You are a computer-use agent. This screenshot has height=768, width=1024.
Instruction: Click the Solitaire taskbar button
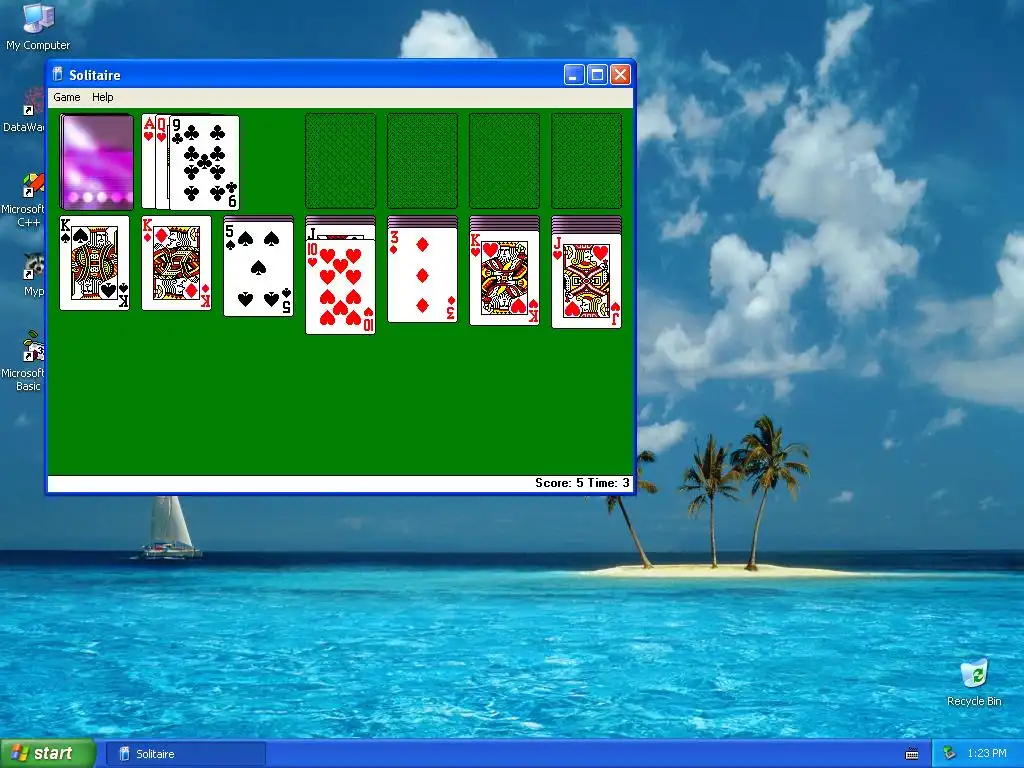coord(185,754)
